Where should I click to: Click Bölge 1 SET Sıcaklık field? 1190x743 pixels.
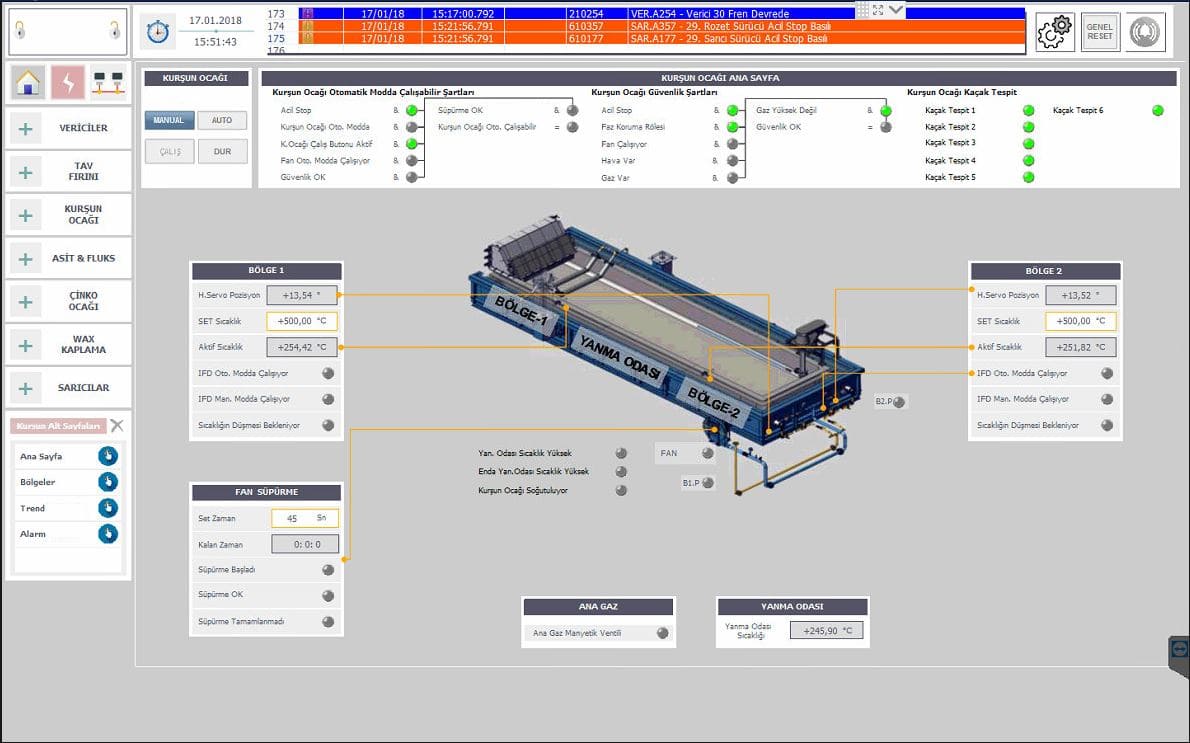[x=302, y=322]
